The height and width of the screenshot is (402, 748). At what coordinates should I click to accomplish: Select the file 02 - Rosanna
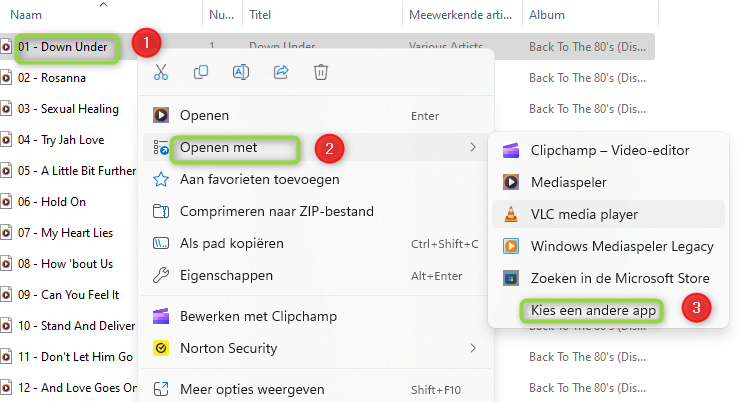pyautogui.click(x=52, y=78)
